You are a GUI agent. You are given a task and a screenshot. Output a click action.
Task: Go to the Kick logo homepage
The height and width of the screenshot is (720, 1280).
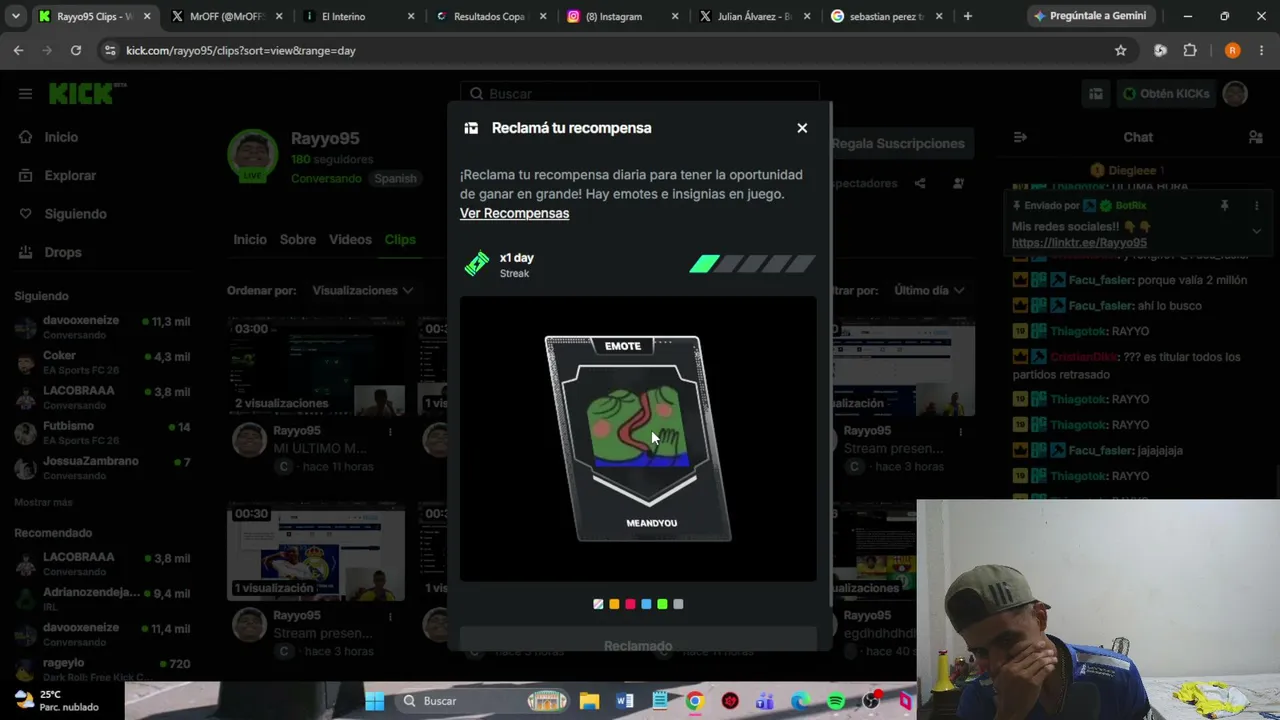coord(87,93)
